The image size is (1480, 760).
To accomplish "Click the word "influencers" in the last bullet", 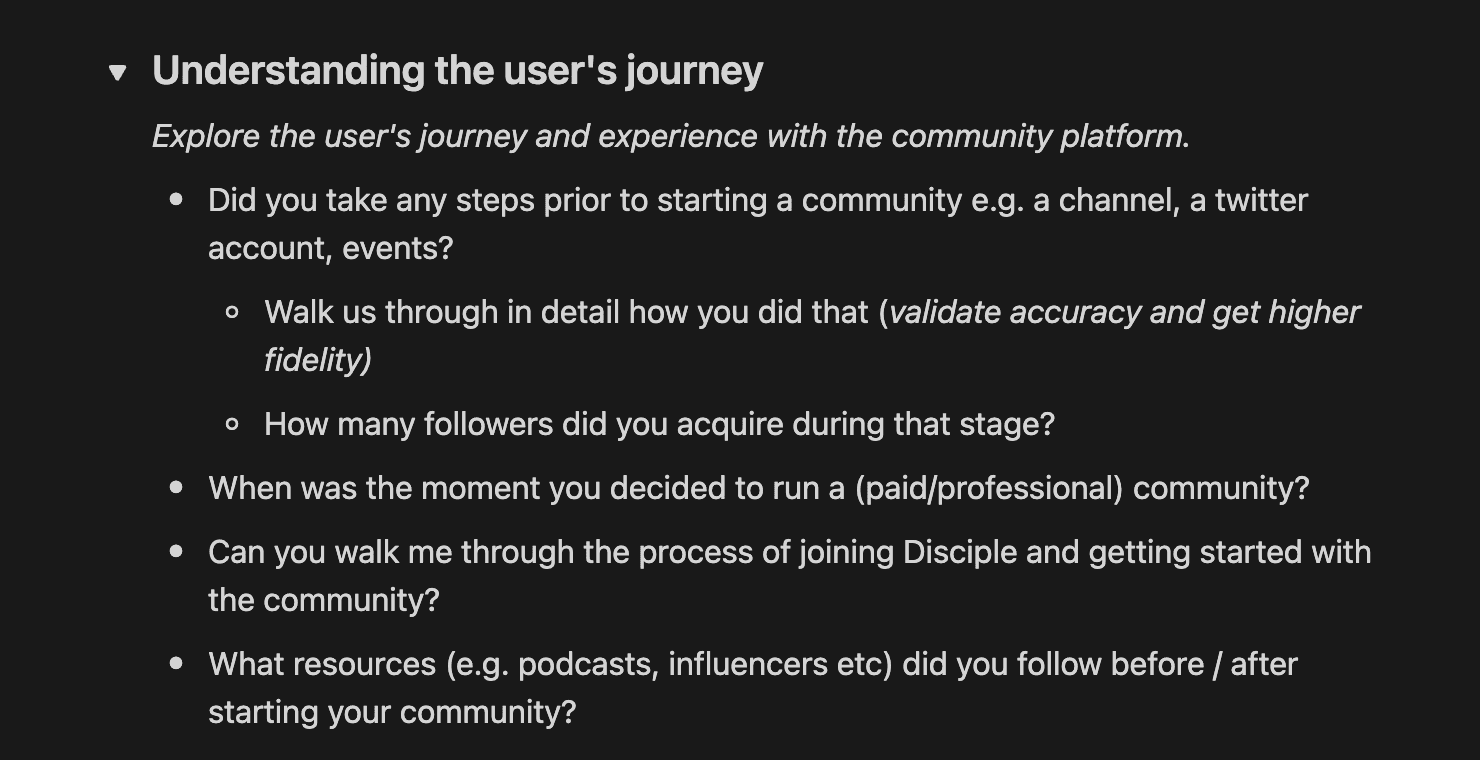I will coord(752,664).
